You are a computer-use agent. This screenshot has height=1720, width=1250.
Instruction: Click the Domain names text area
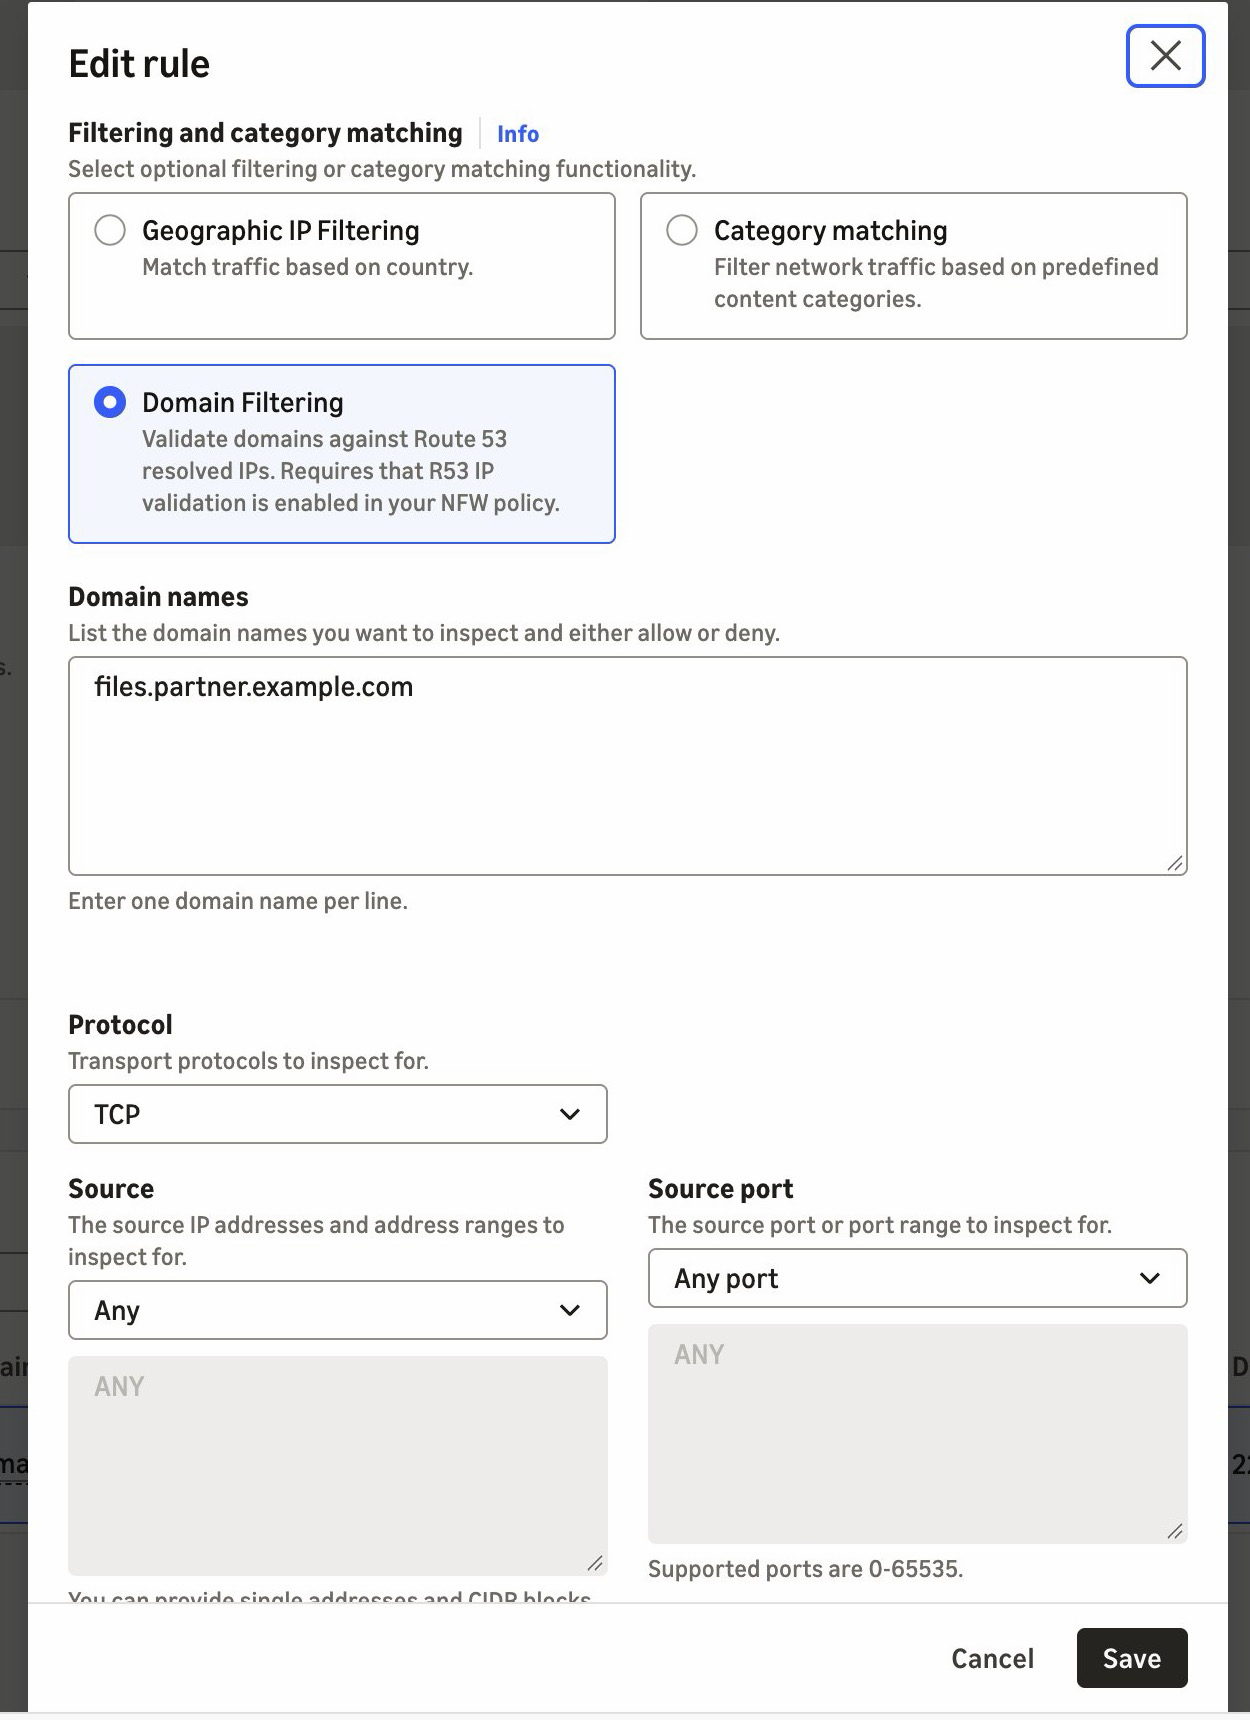627,766
